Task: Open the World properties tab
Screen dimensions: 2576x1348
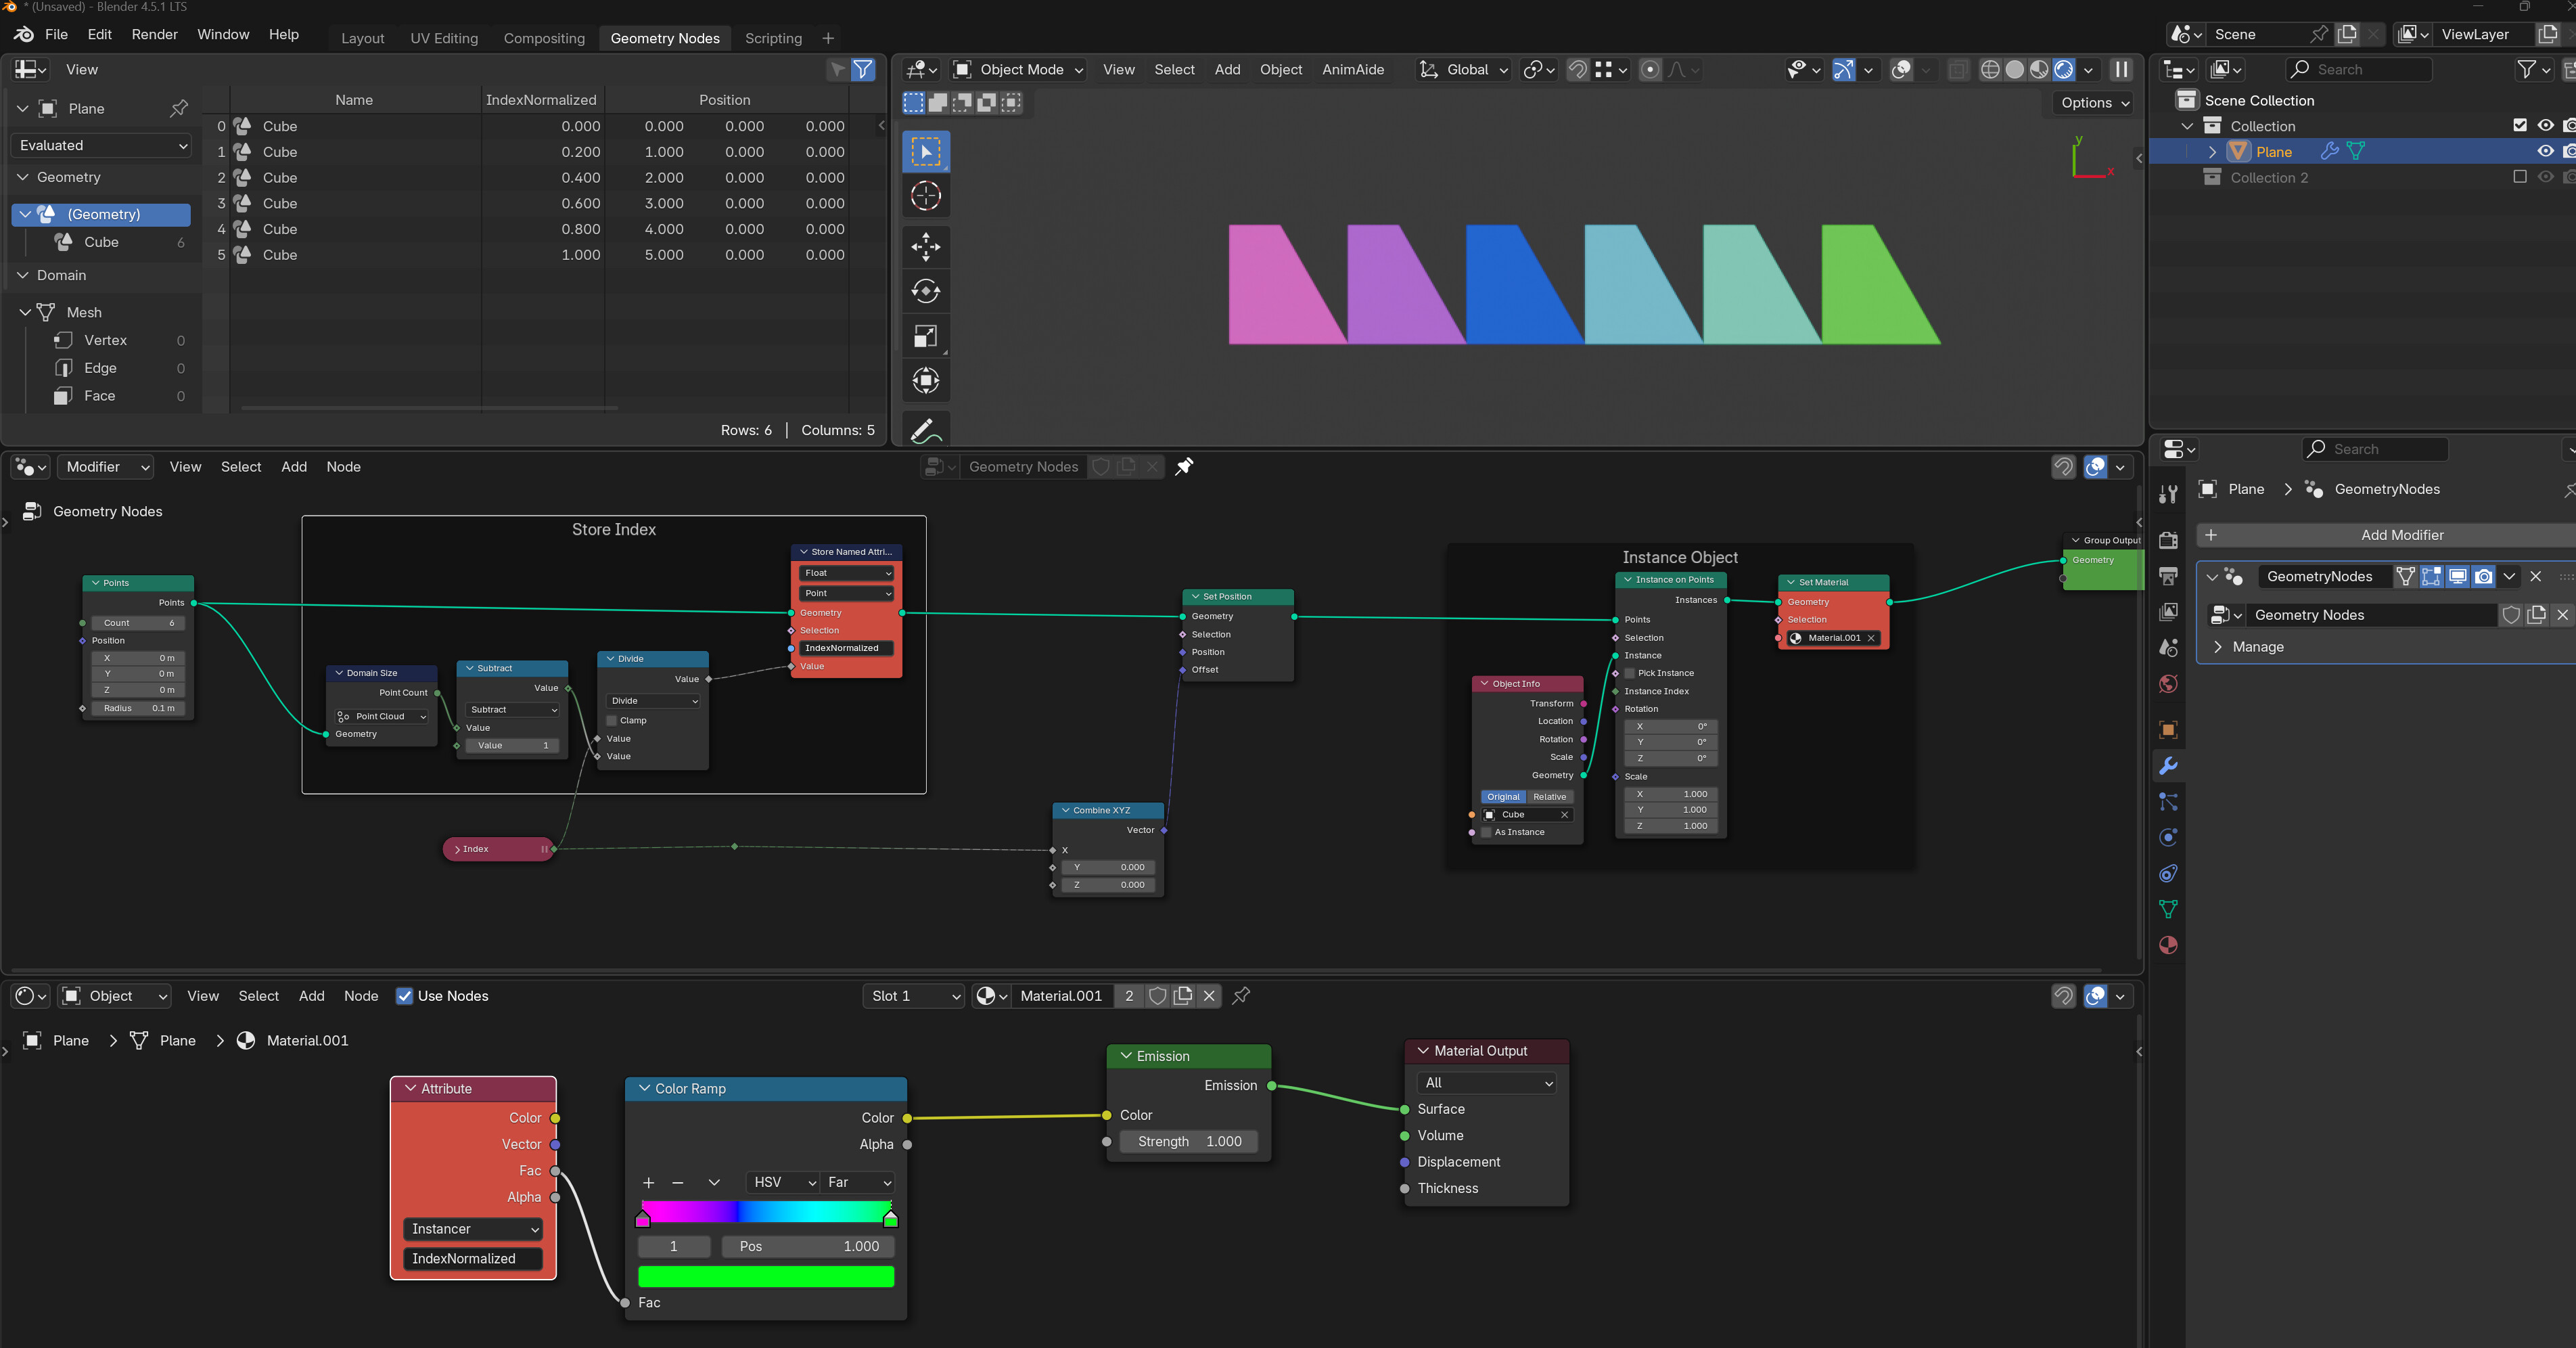Action: [x=2168, y=684]
